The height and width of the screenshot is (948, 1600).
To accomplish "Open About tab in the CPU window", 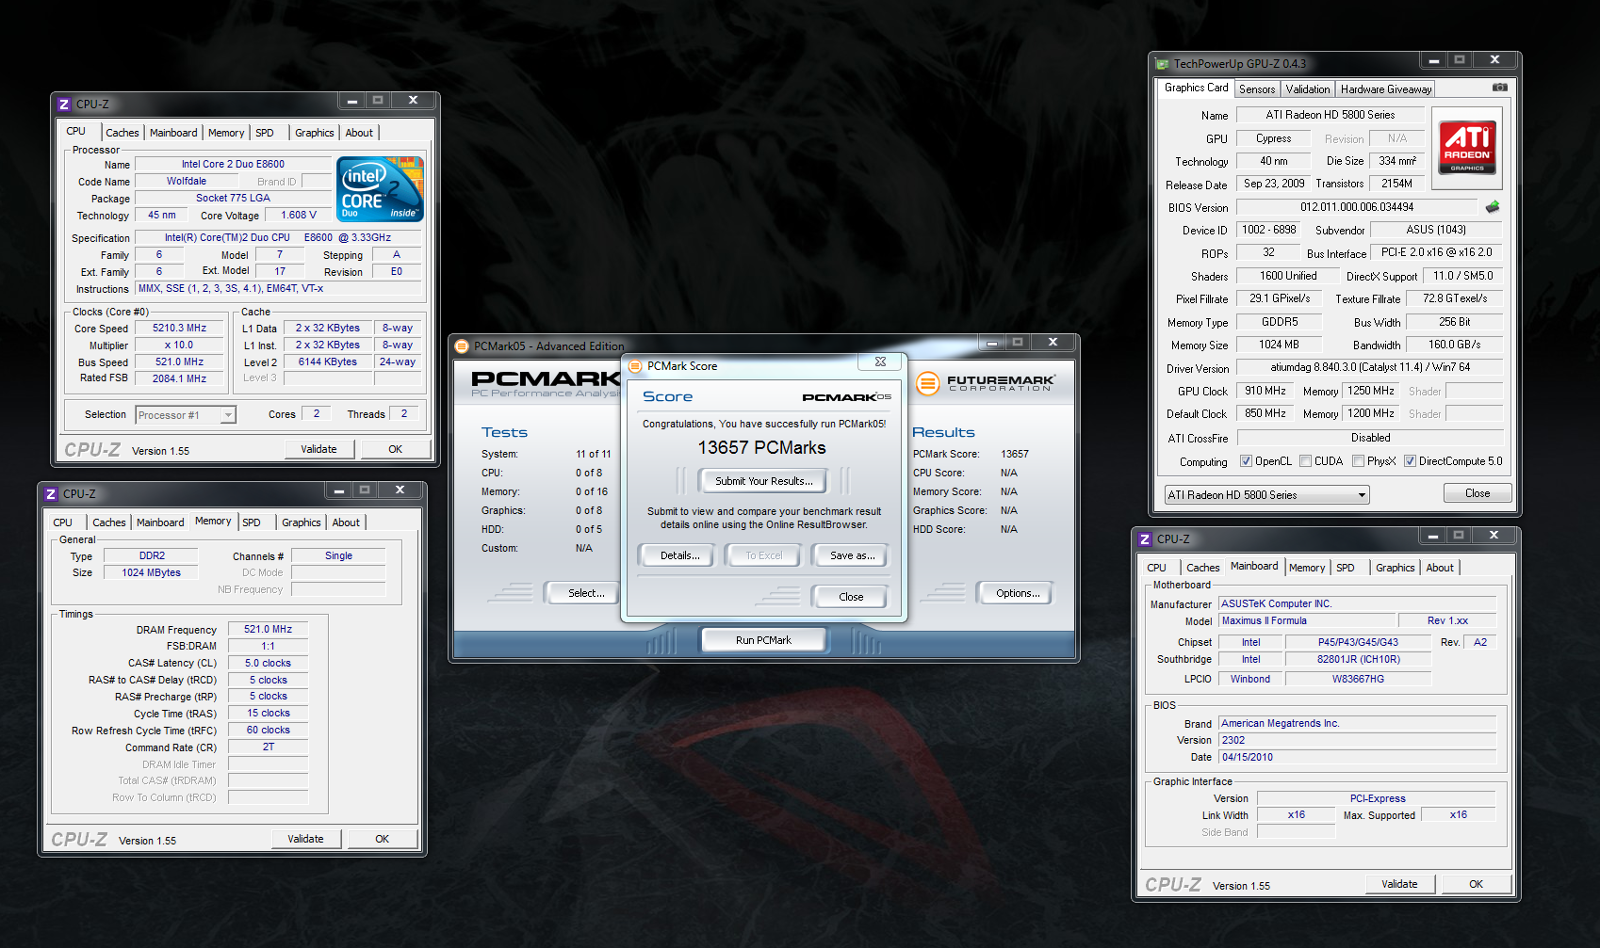I will click(x=359, y=133).
